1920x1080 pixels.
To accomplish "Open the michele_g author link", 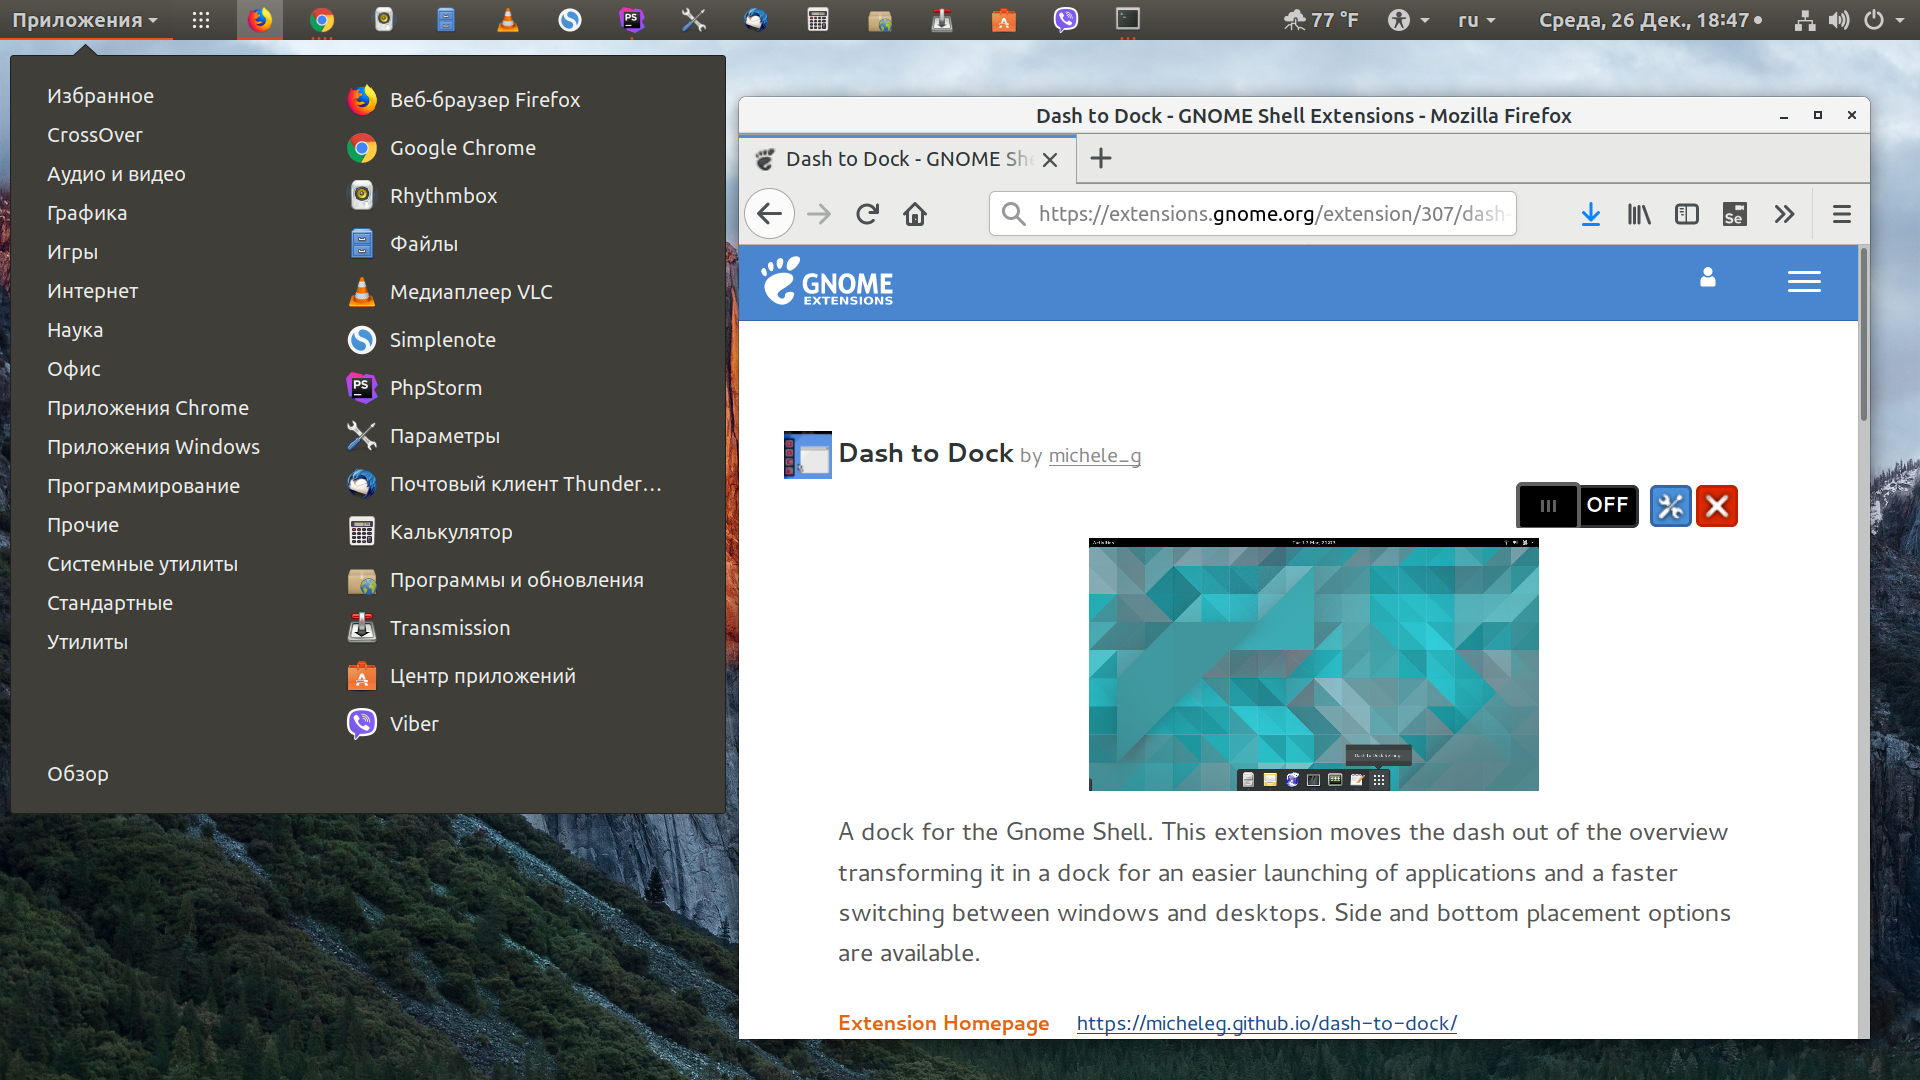I will click(1095, 456).
